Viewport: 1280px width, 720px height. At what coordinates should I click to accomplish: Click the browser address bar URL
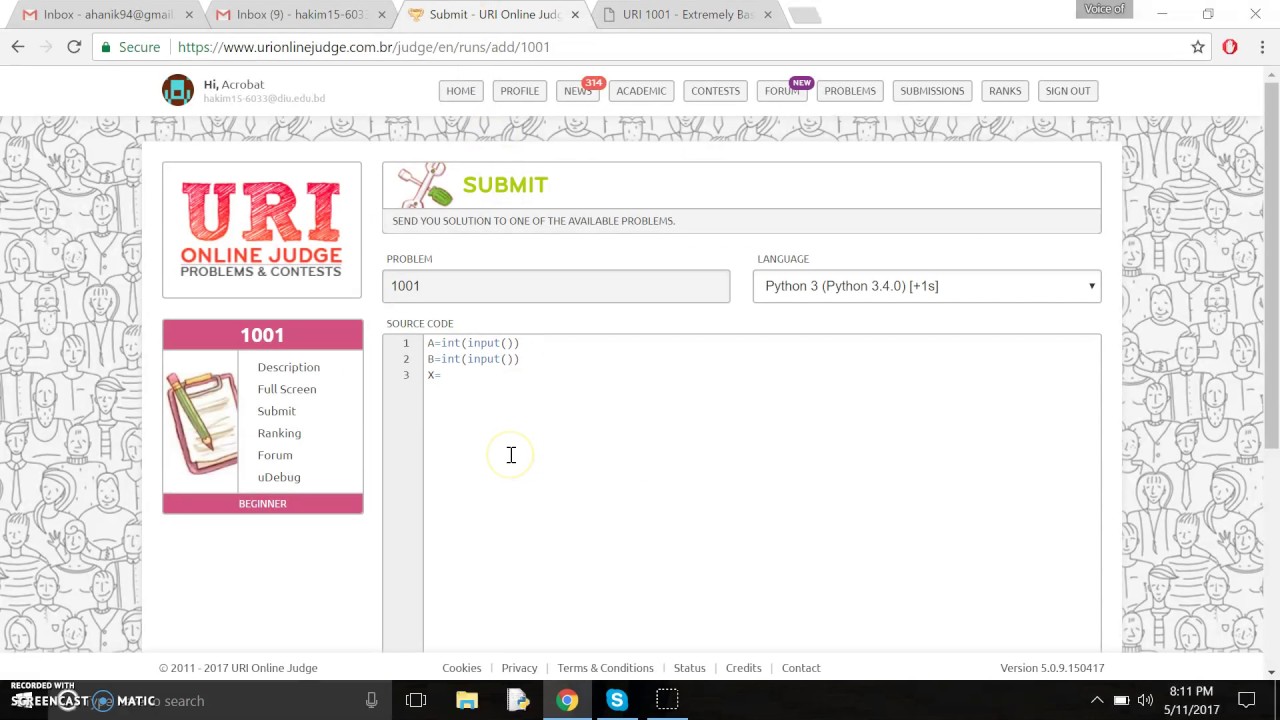pos(364,47)
